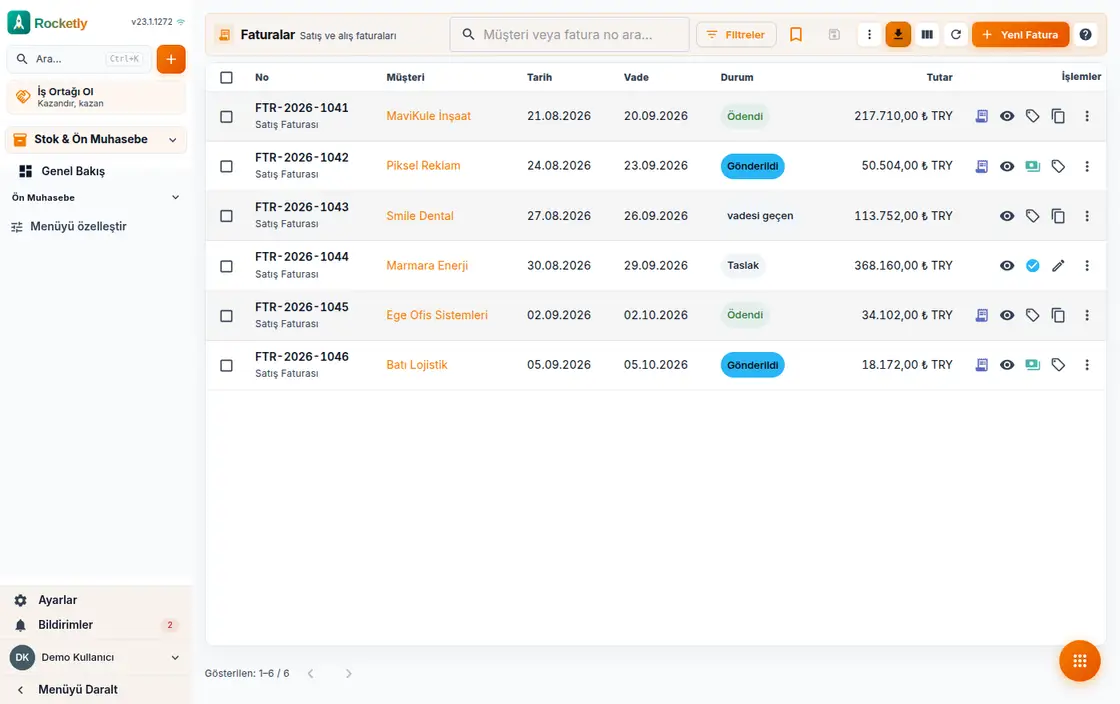View invoice FTR-2026-1046 with the eye icon
1120x704 pixels.
[1006, 365]
